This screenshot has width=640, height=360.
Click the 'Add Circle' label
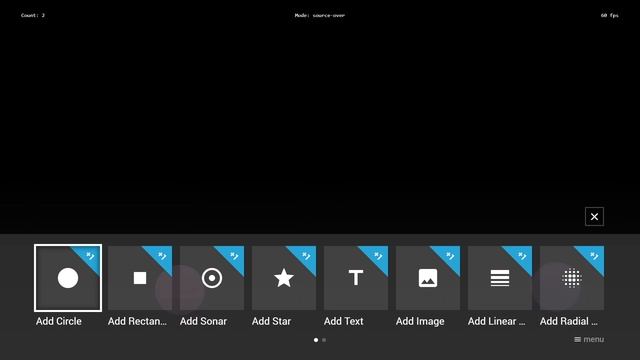[x=59, y=321]
